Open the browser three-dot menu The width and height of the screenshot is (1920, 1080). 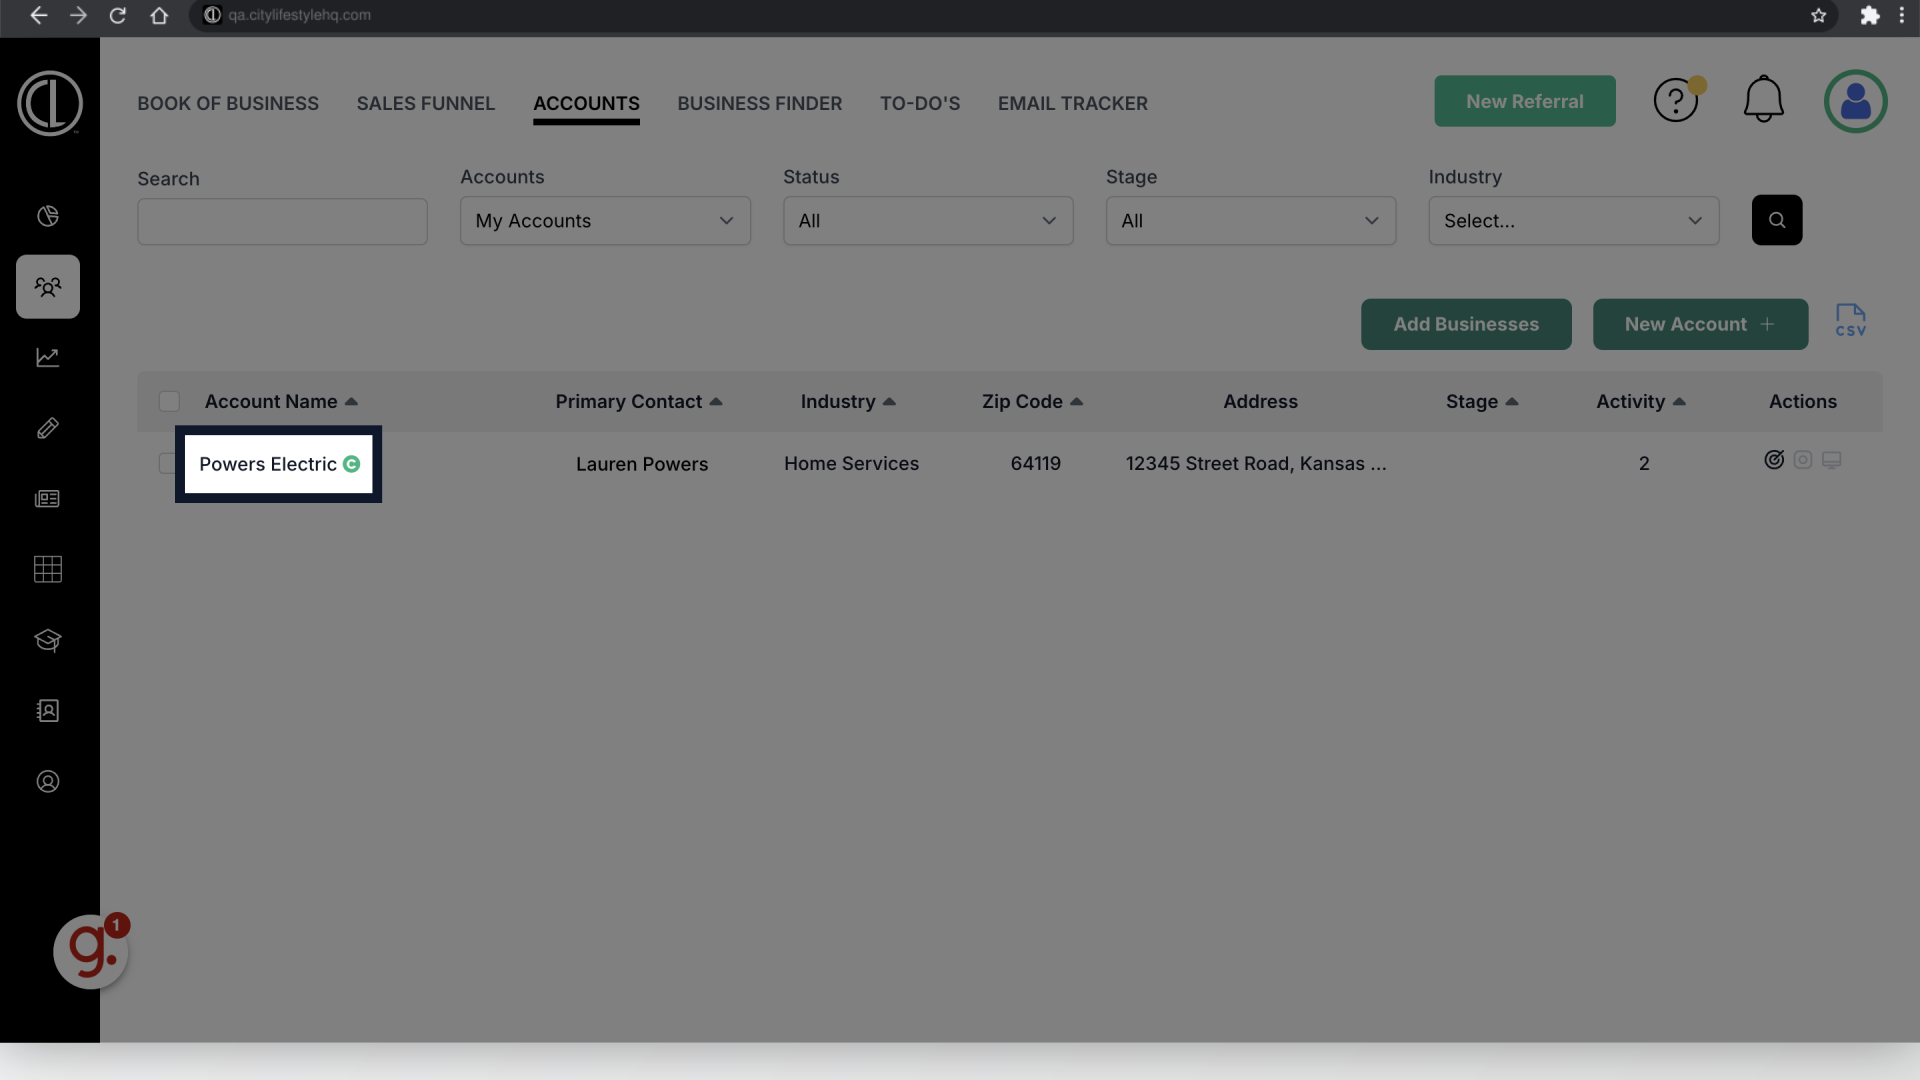1901,15
